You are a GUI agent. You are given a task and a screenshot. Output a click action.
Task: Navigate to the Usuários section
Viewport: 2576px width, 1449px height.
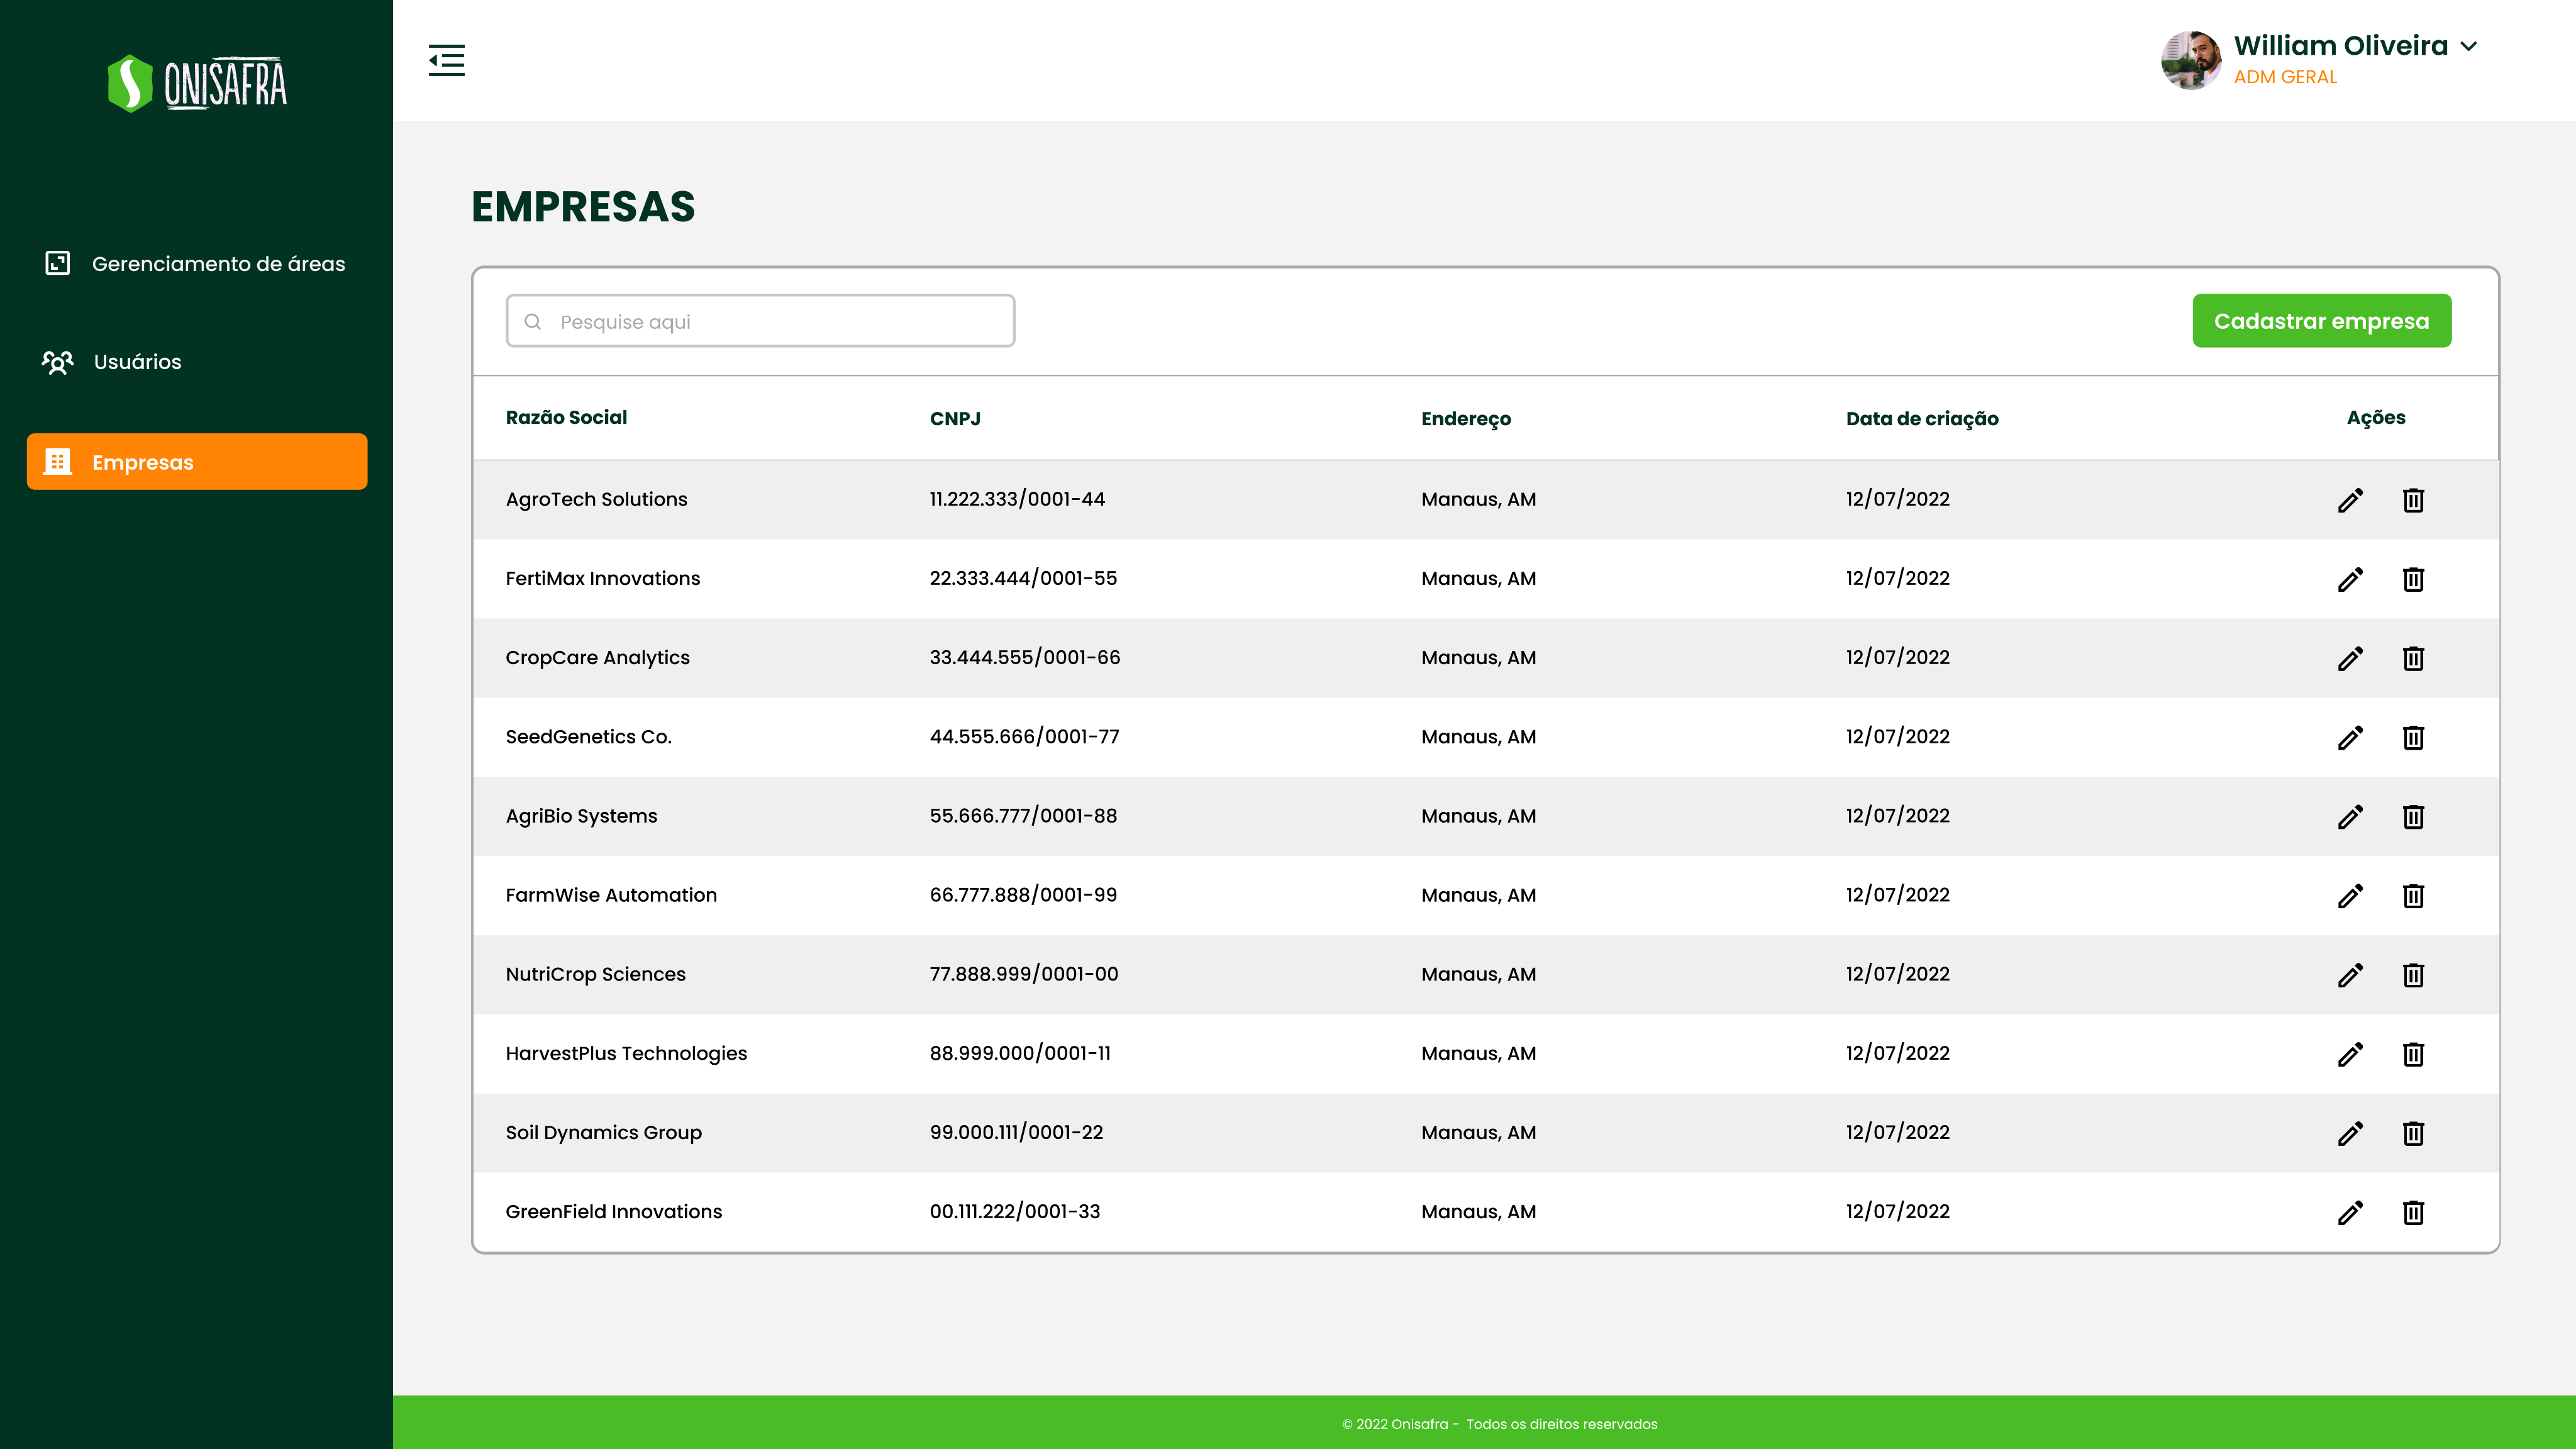136,362
